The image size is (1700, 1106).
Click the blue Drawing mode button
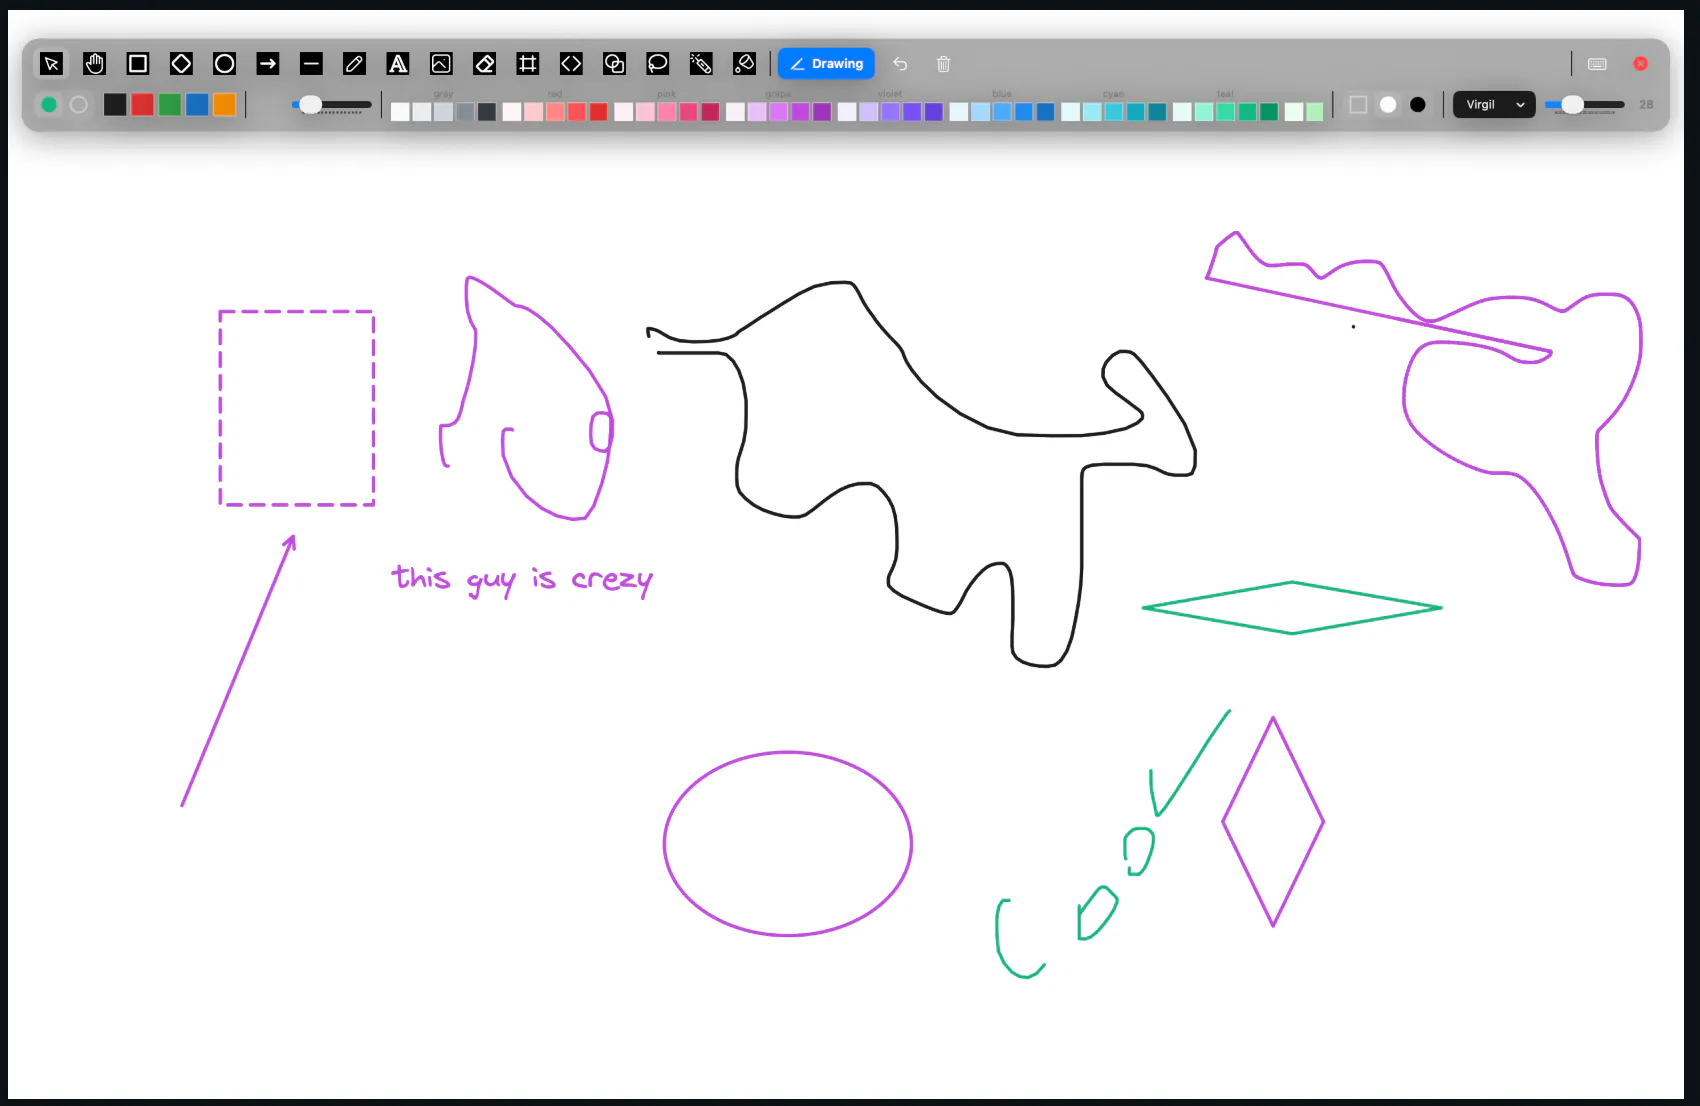[x=826, y=64]
